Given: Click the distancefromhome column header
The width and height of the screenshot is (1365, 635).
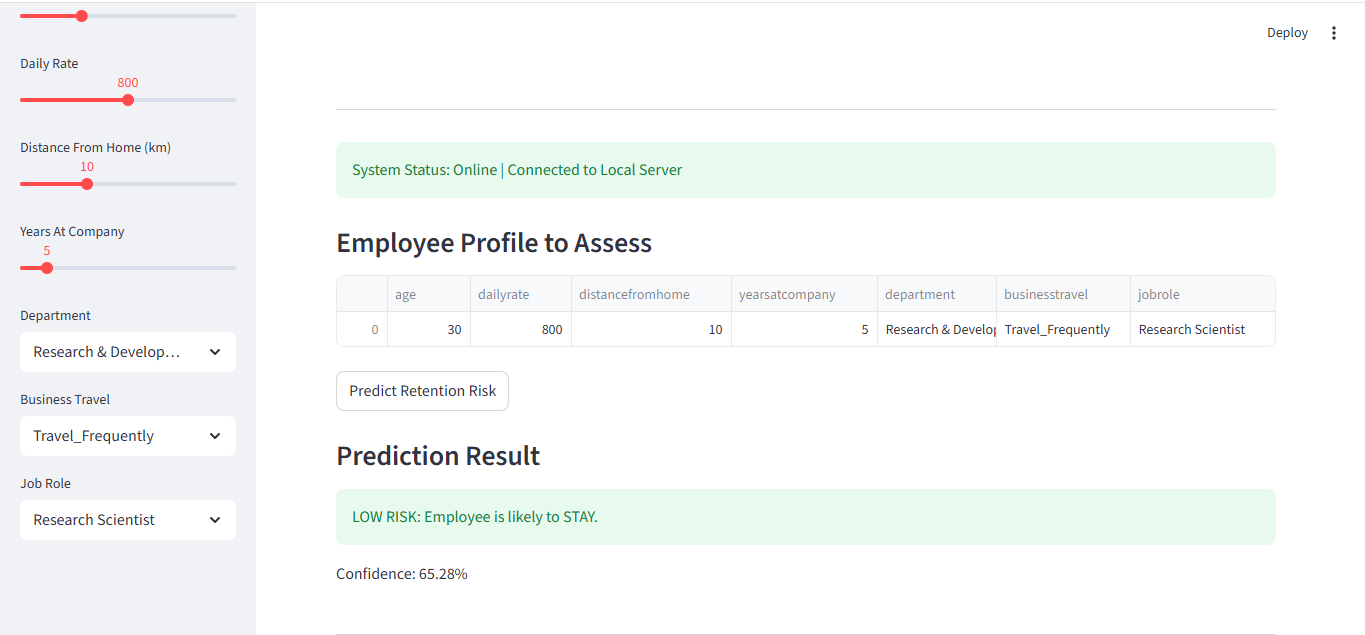Looking at the screenshot, I should pos(651,294).
